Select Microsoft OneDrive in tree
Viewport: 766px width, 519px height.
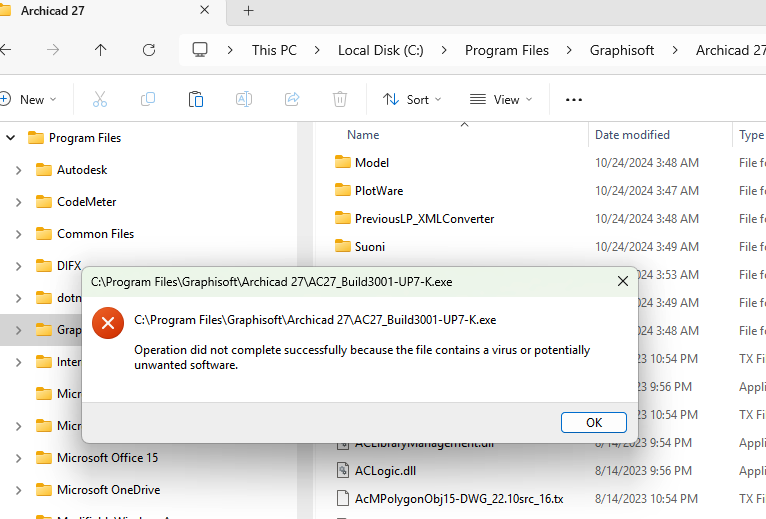point(108,490)
